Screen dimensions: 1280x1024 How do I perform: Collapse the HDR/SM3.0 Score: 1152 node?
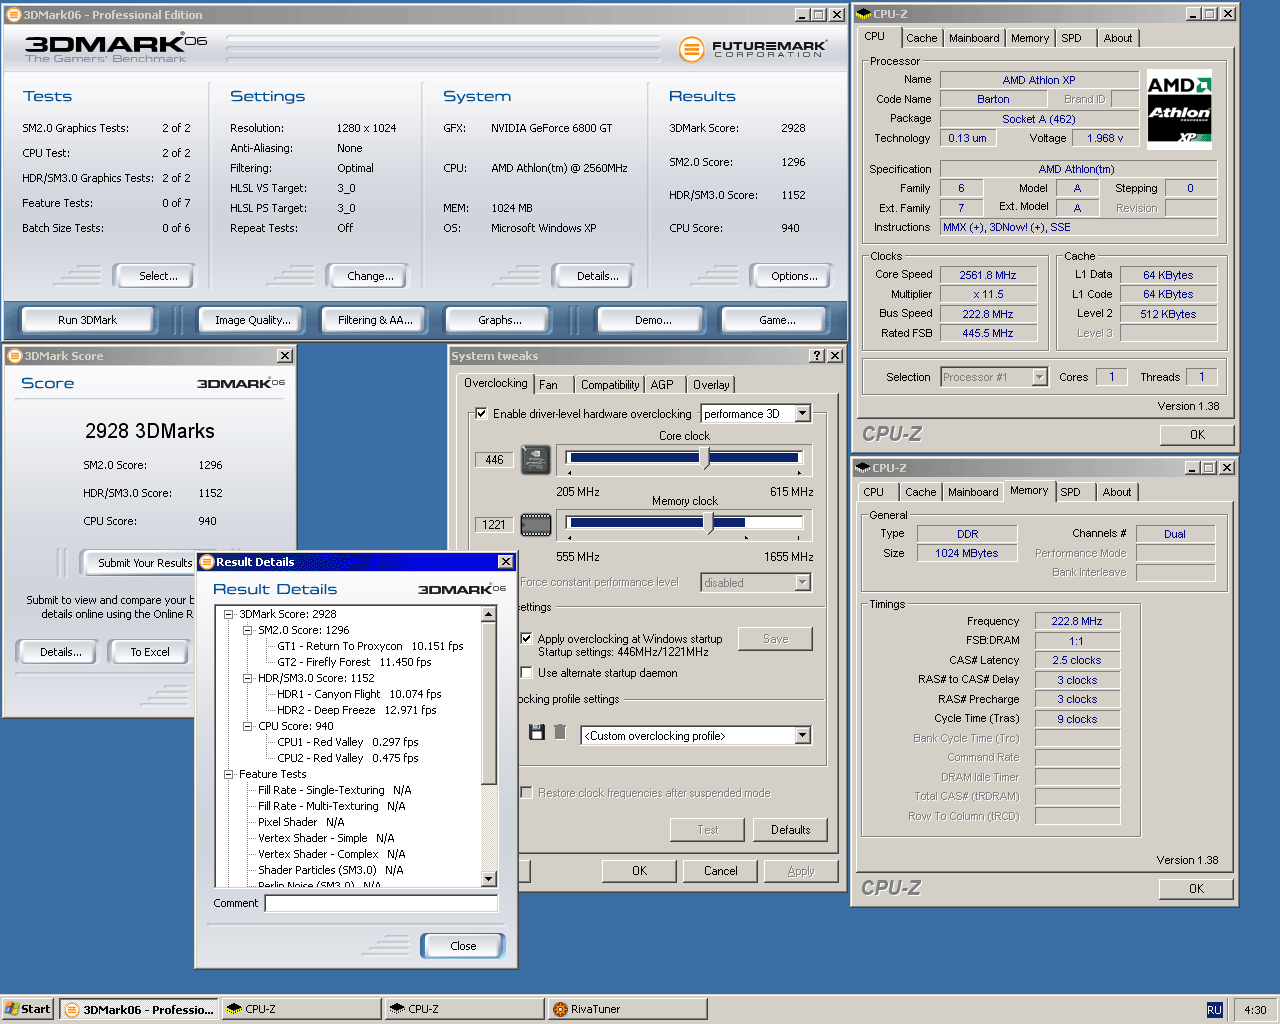[247, 678]
